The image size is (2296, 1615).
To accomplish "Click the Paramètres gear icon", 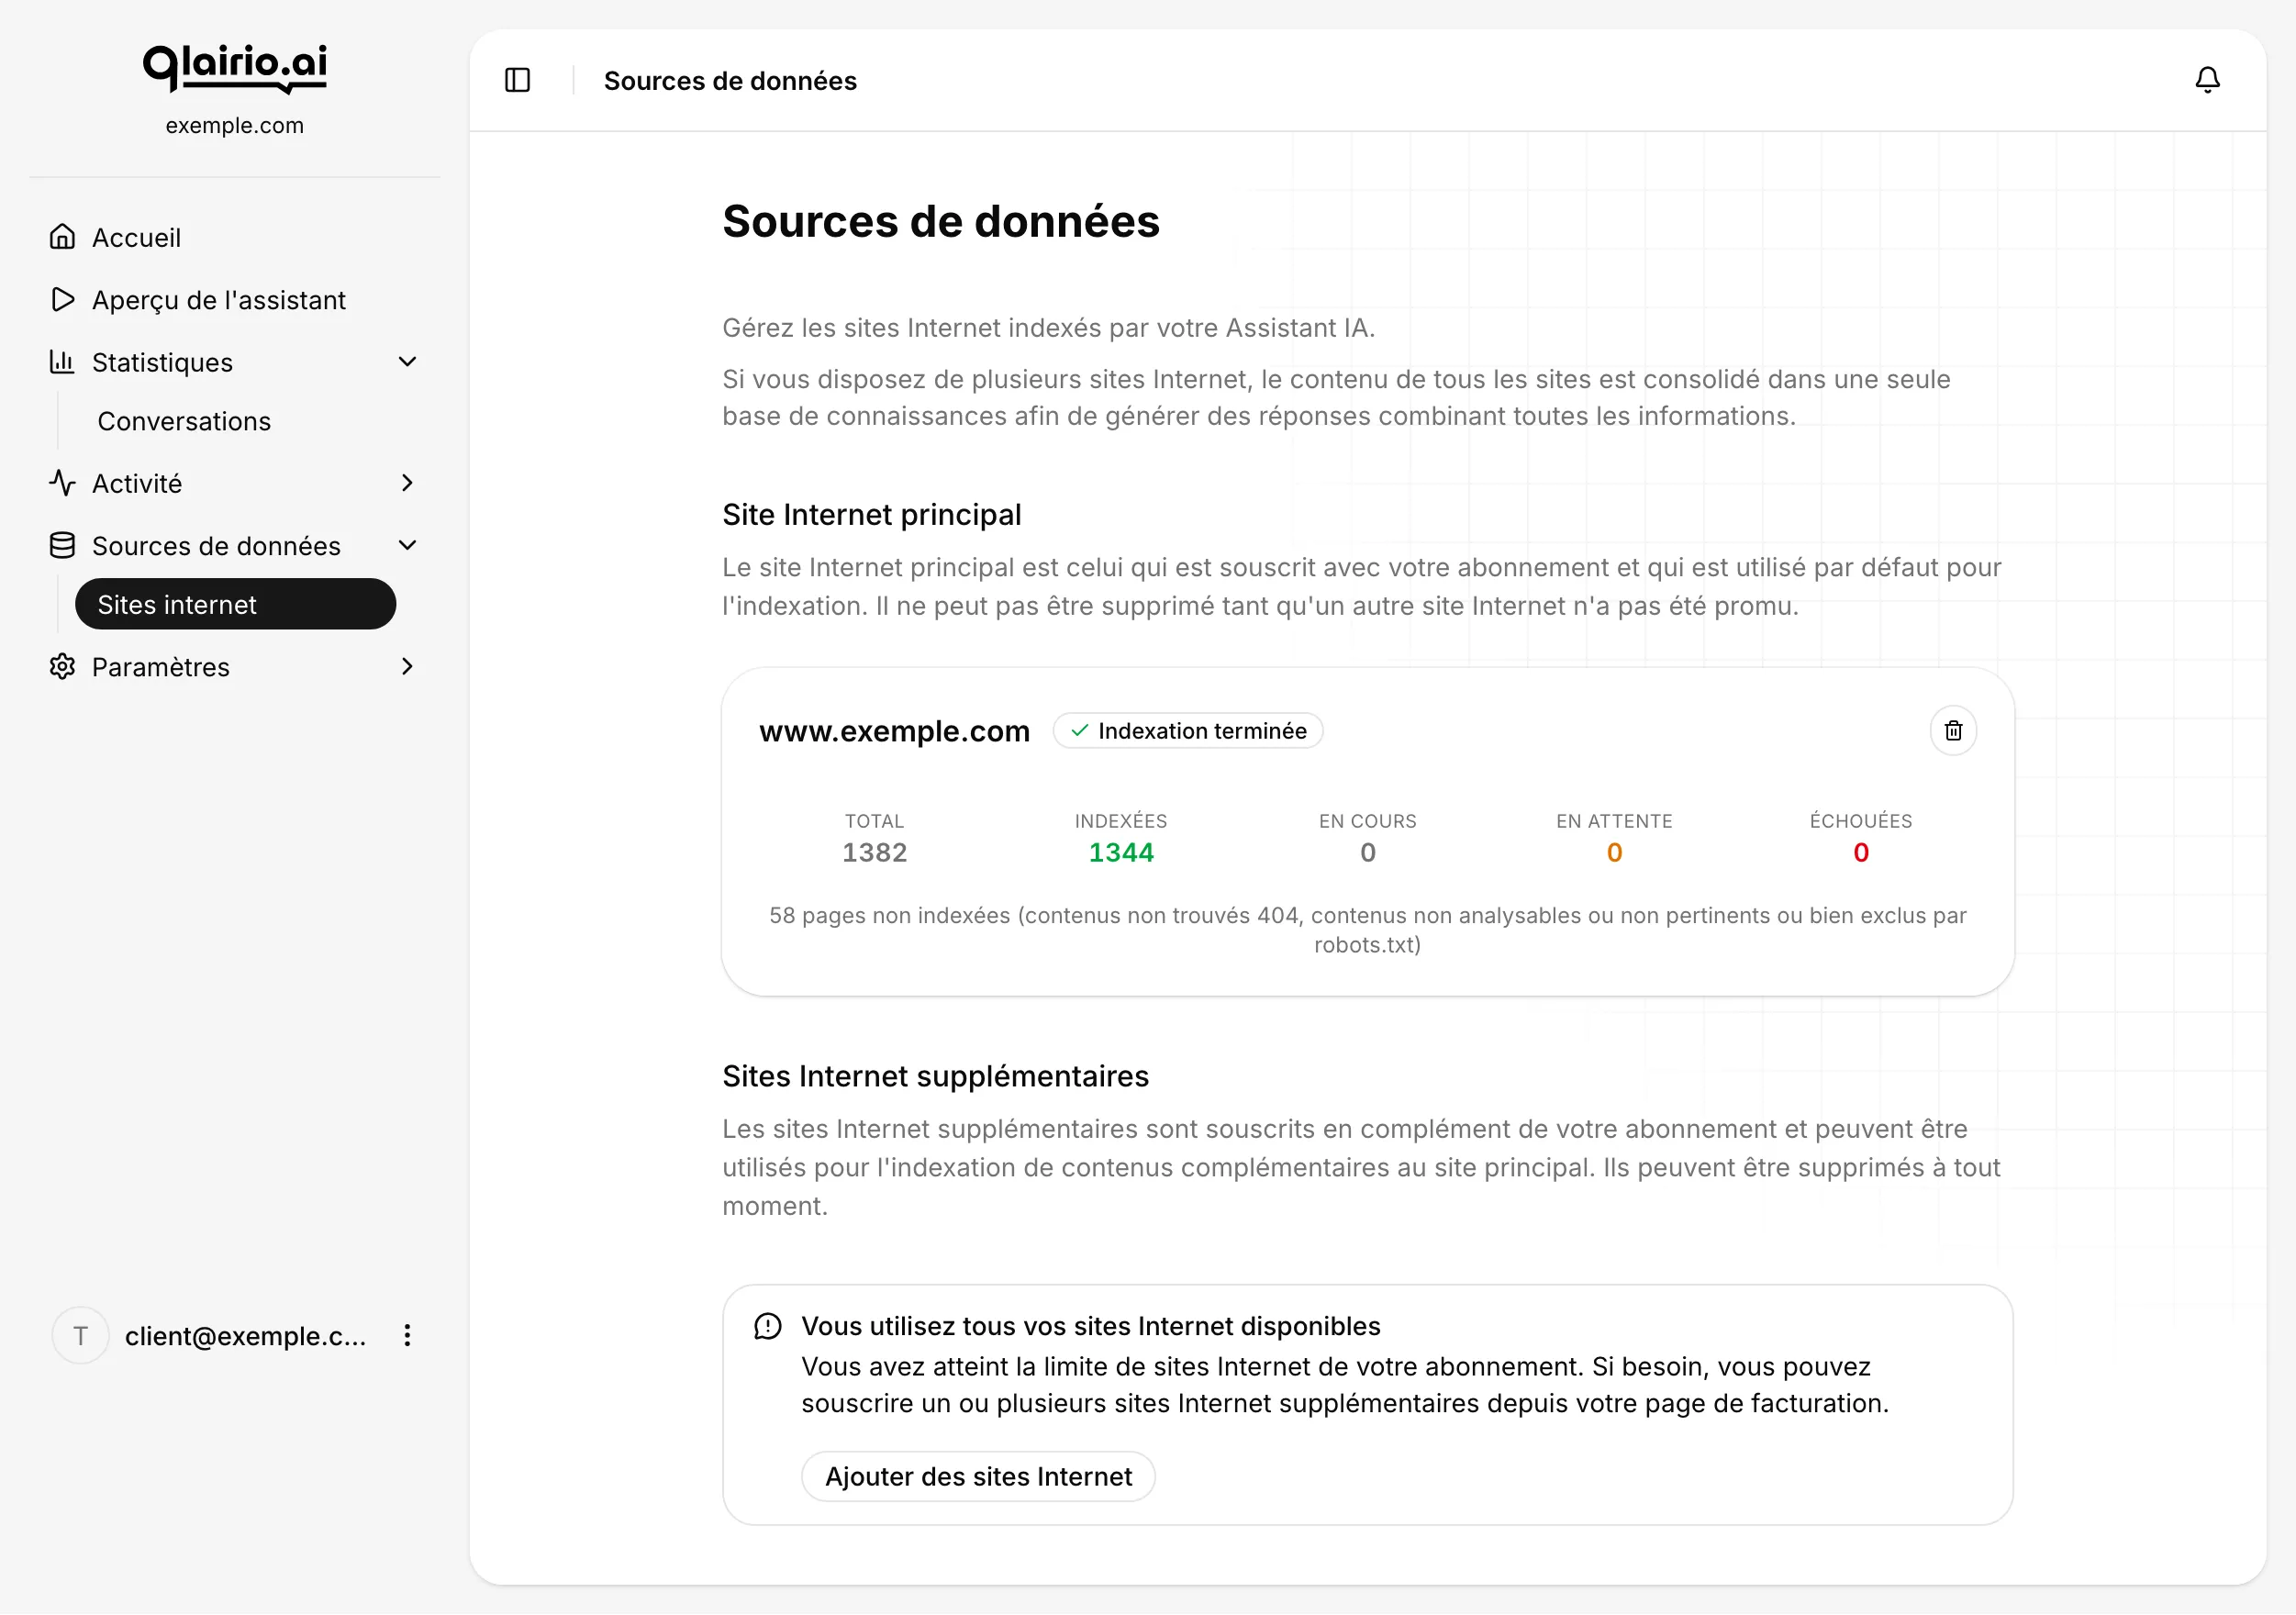I will tap(62, 667).
